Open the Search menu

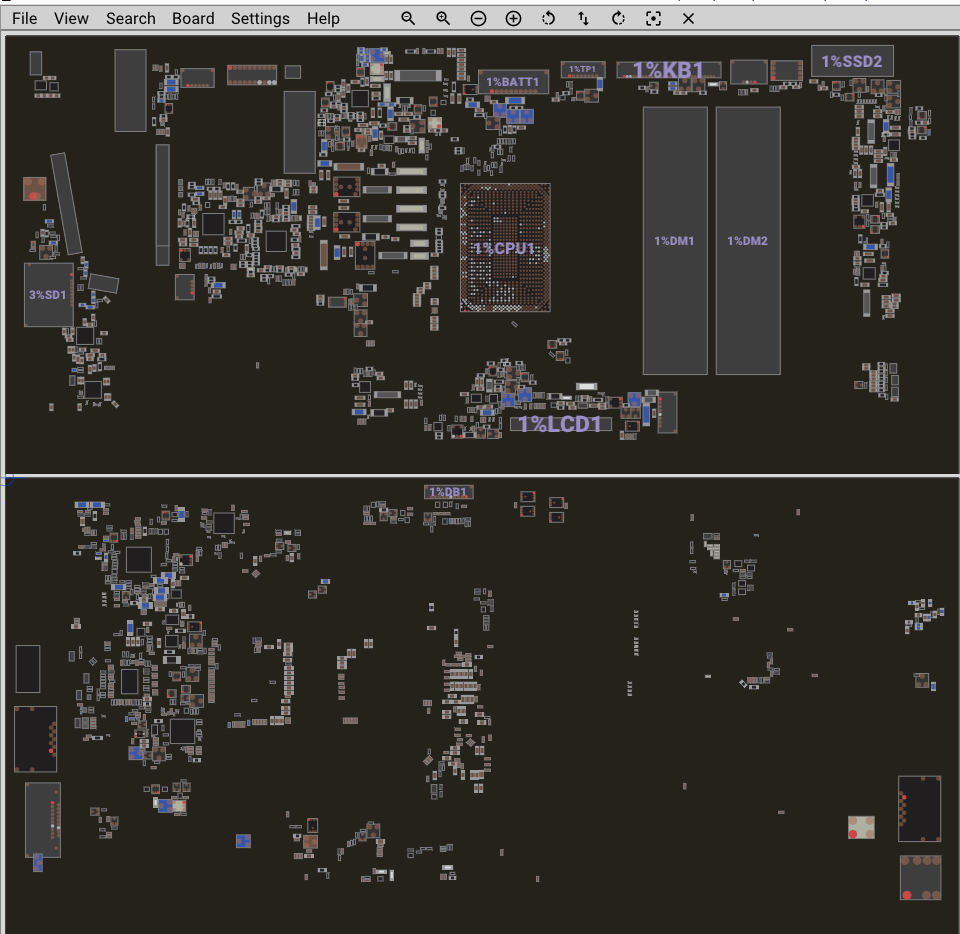pyautogui.click(x=131, y=18)
